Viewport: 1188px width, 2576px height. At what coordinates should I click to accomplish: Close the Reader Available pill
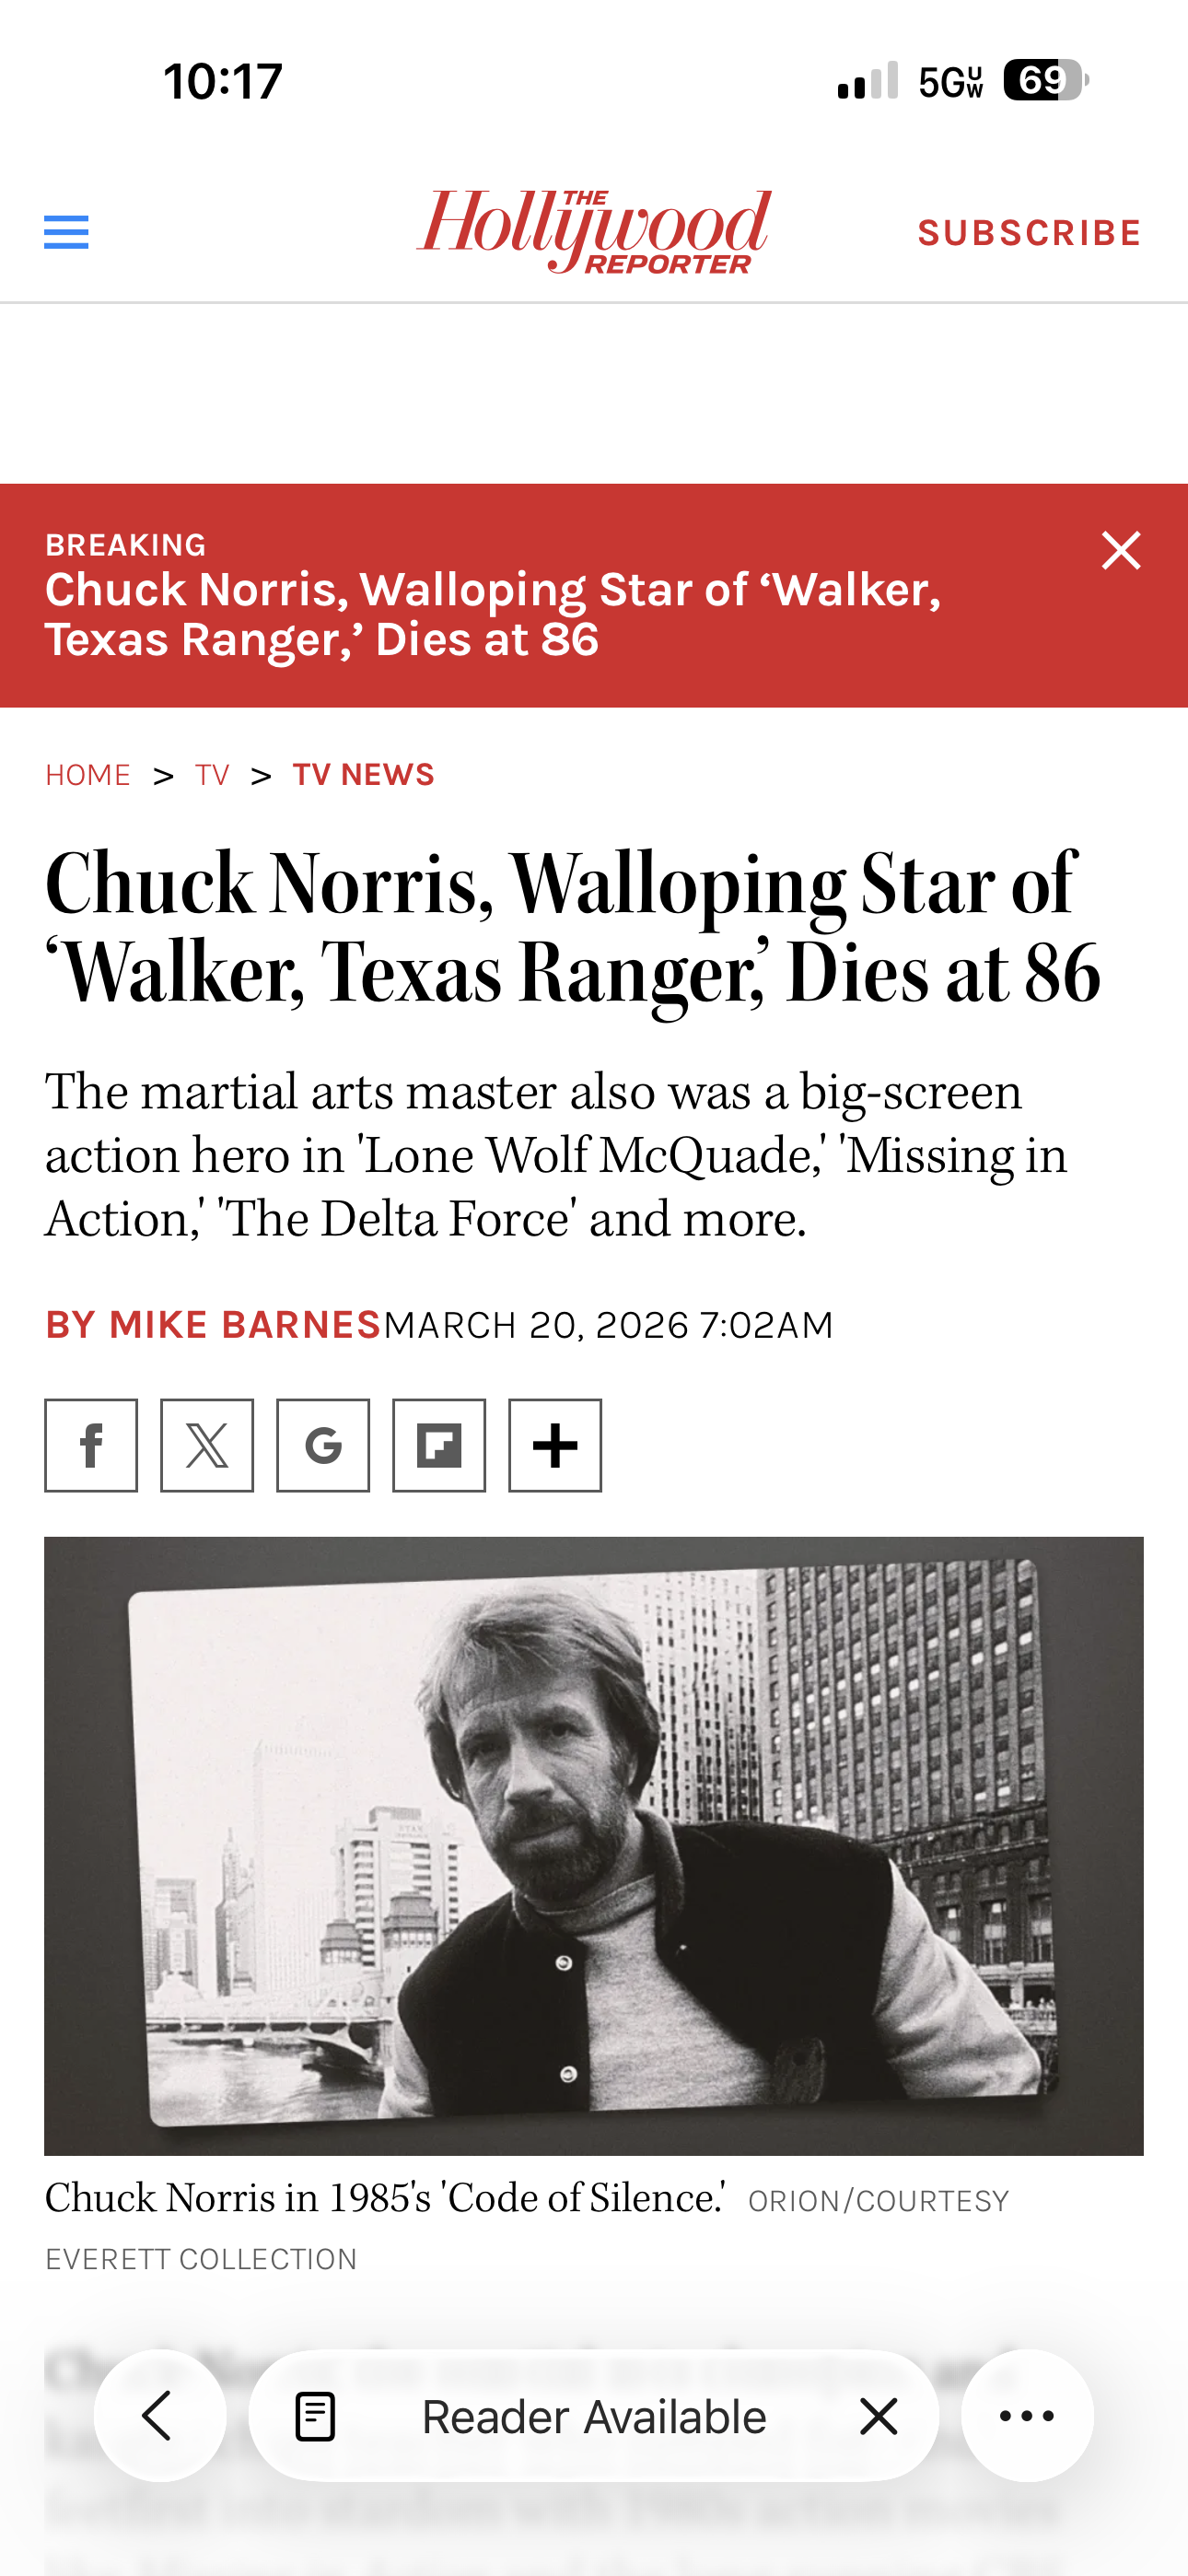879,2416
